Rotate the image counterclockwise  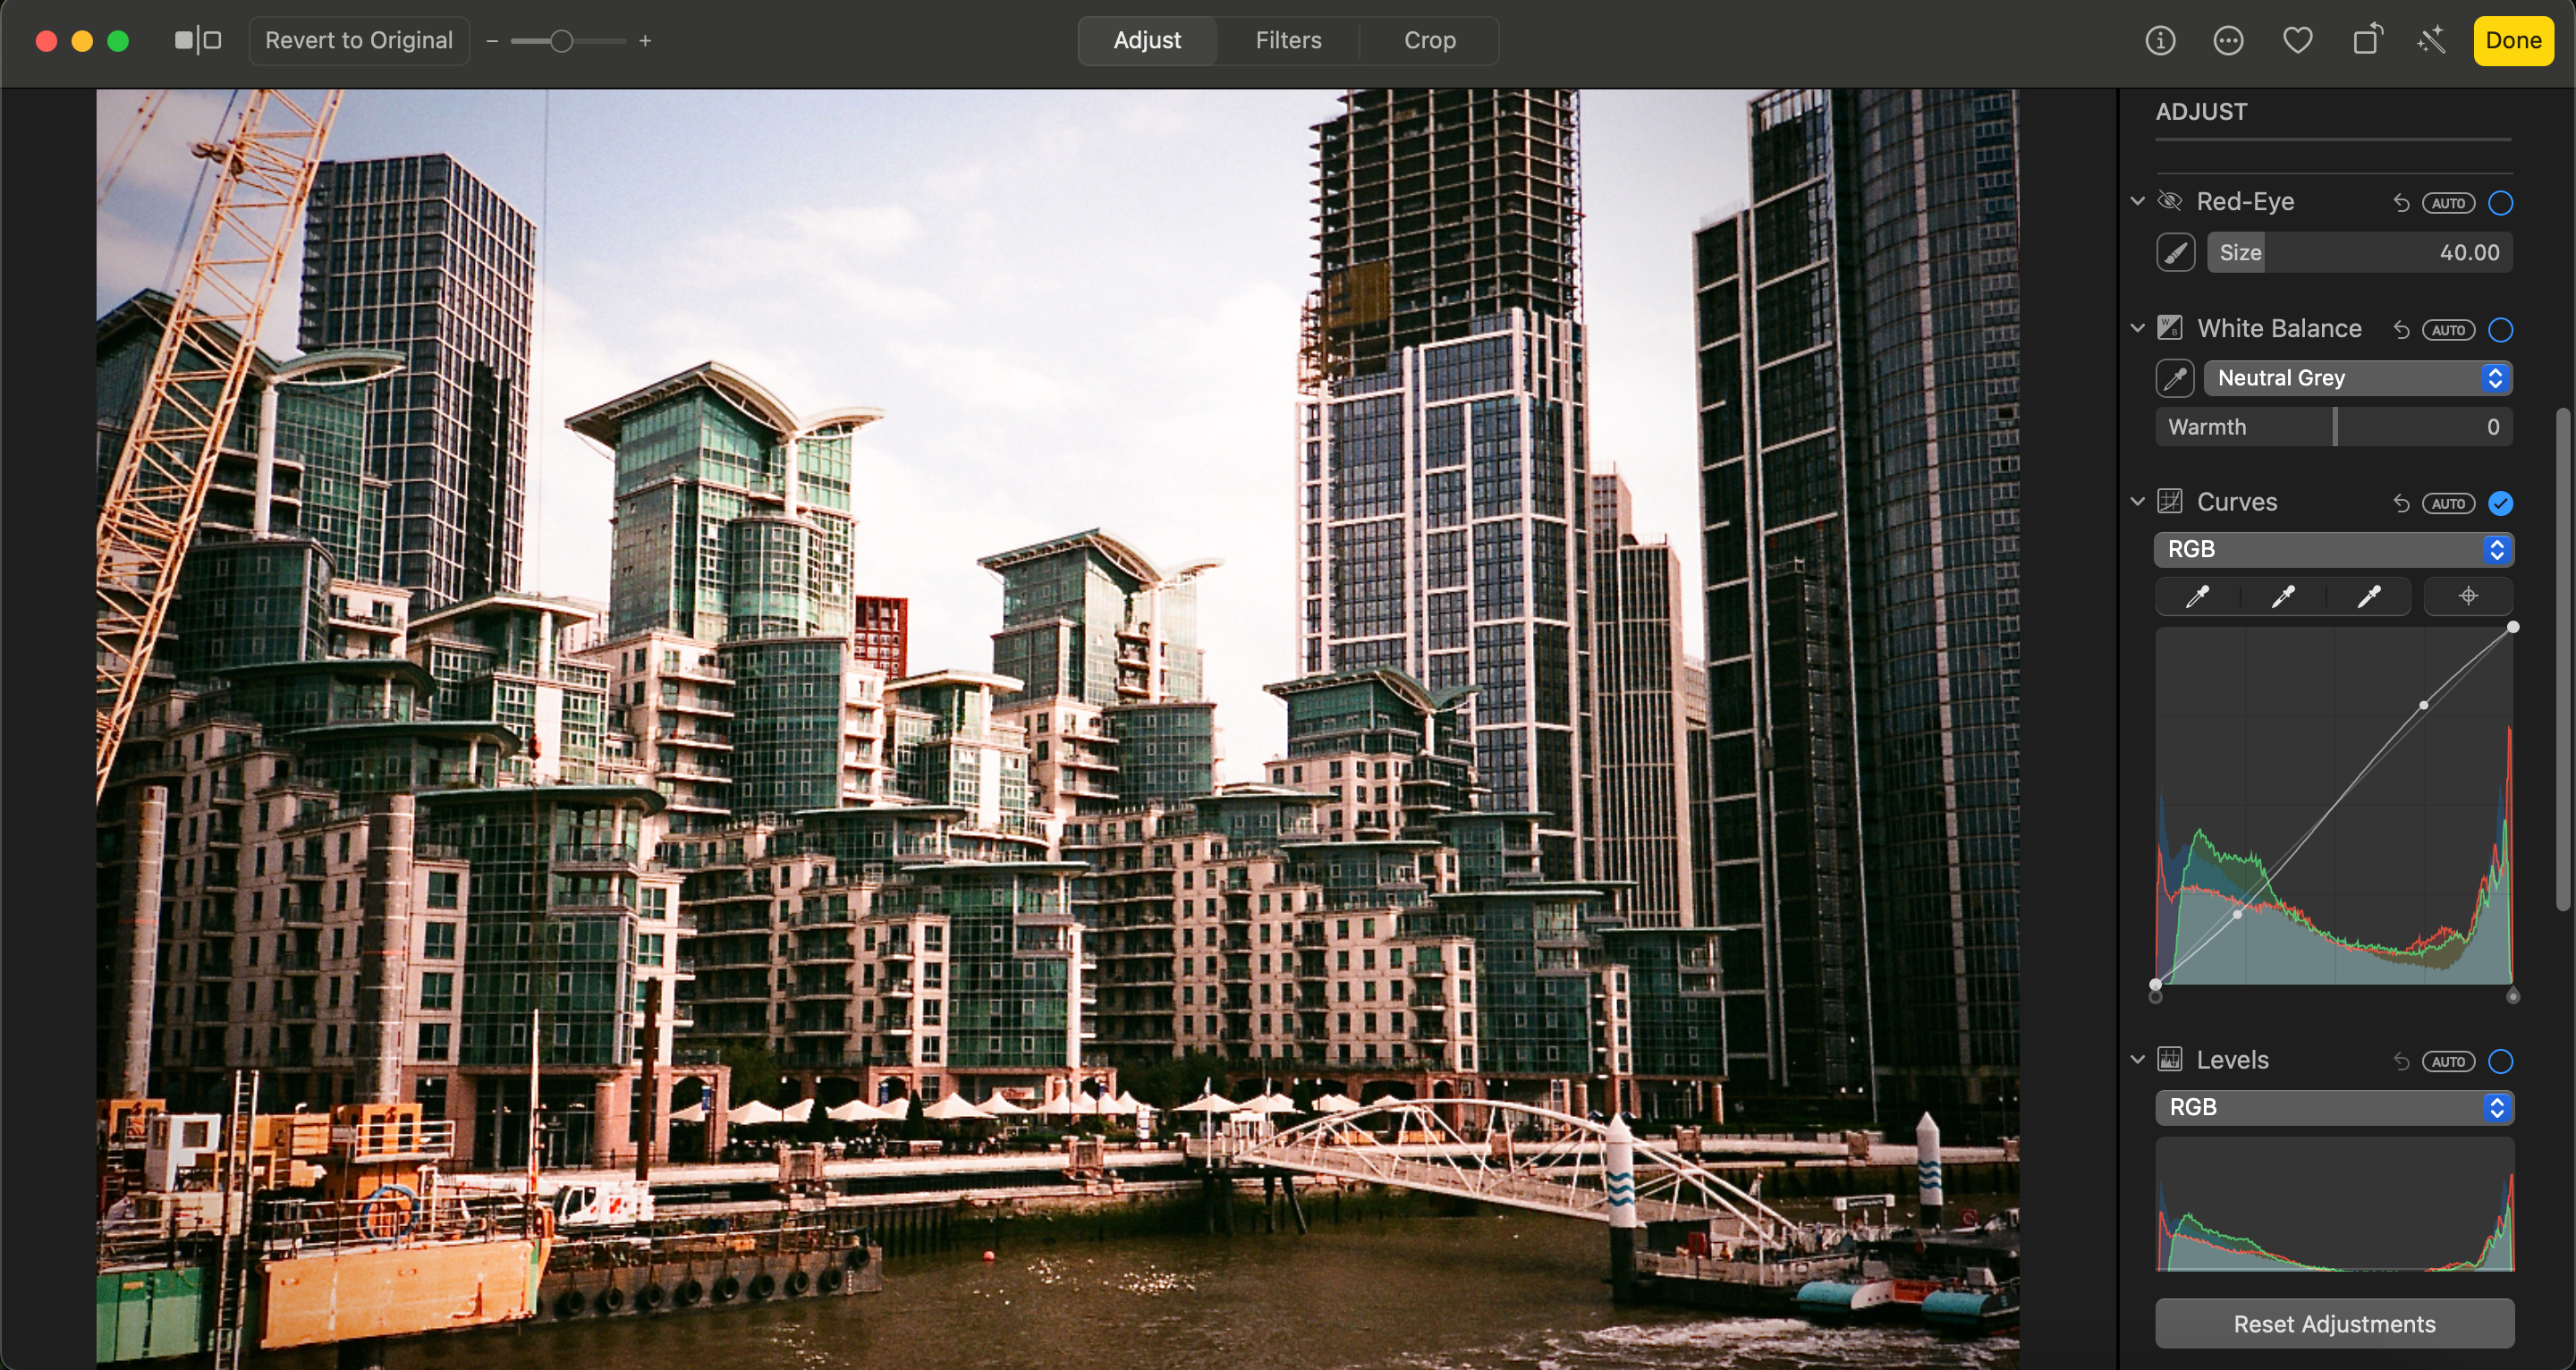tap(2366, 40)
